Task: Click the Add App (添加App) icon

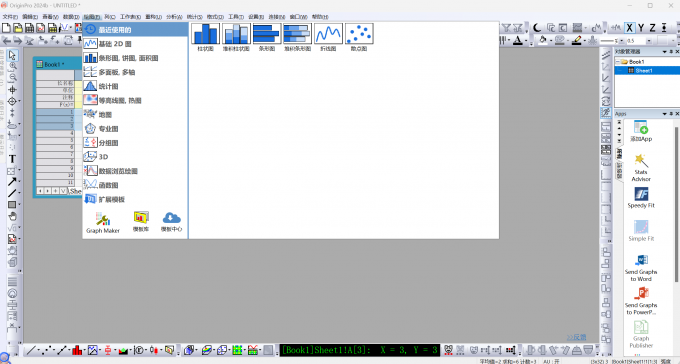Action: (641, 131)
